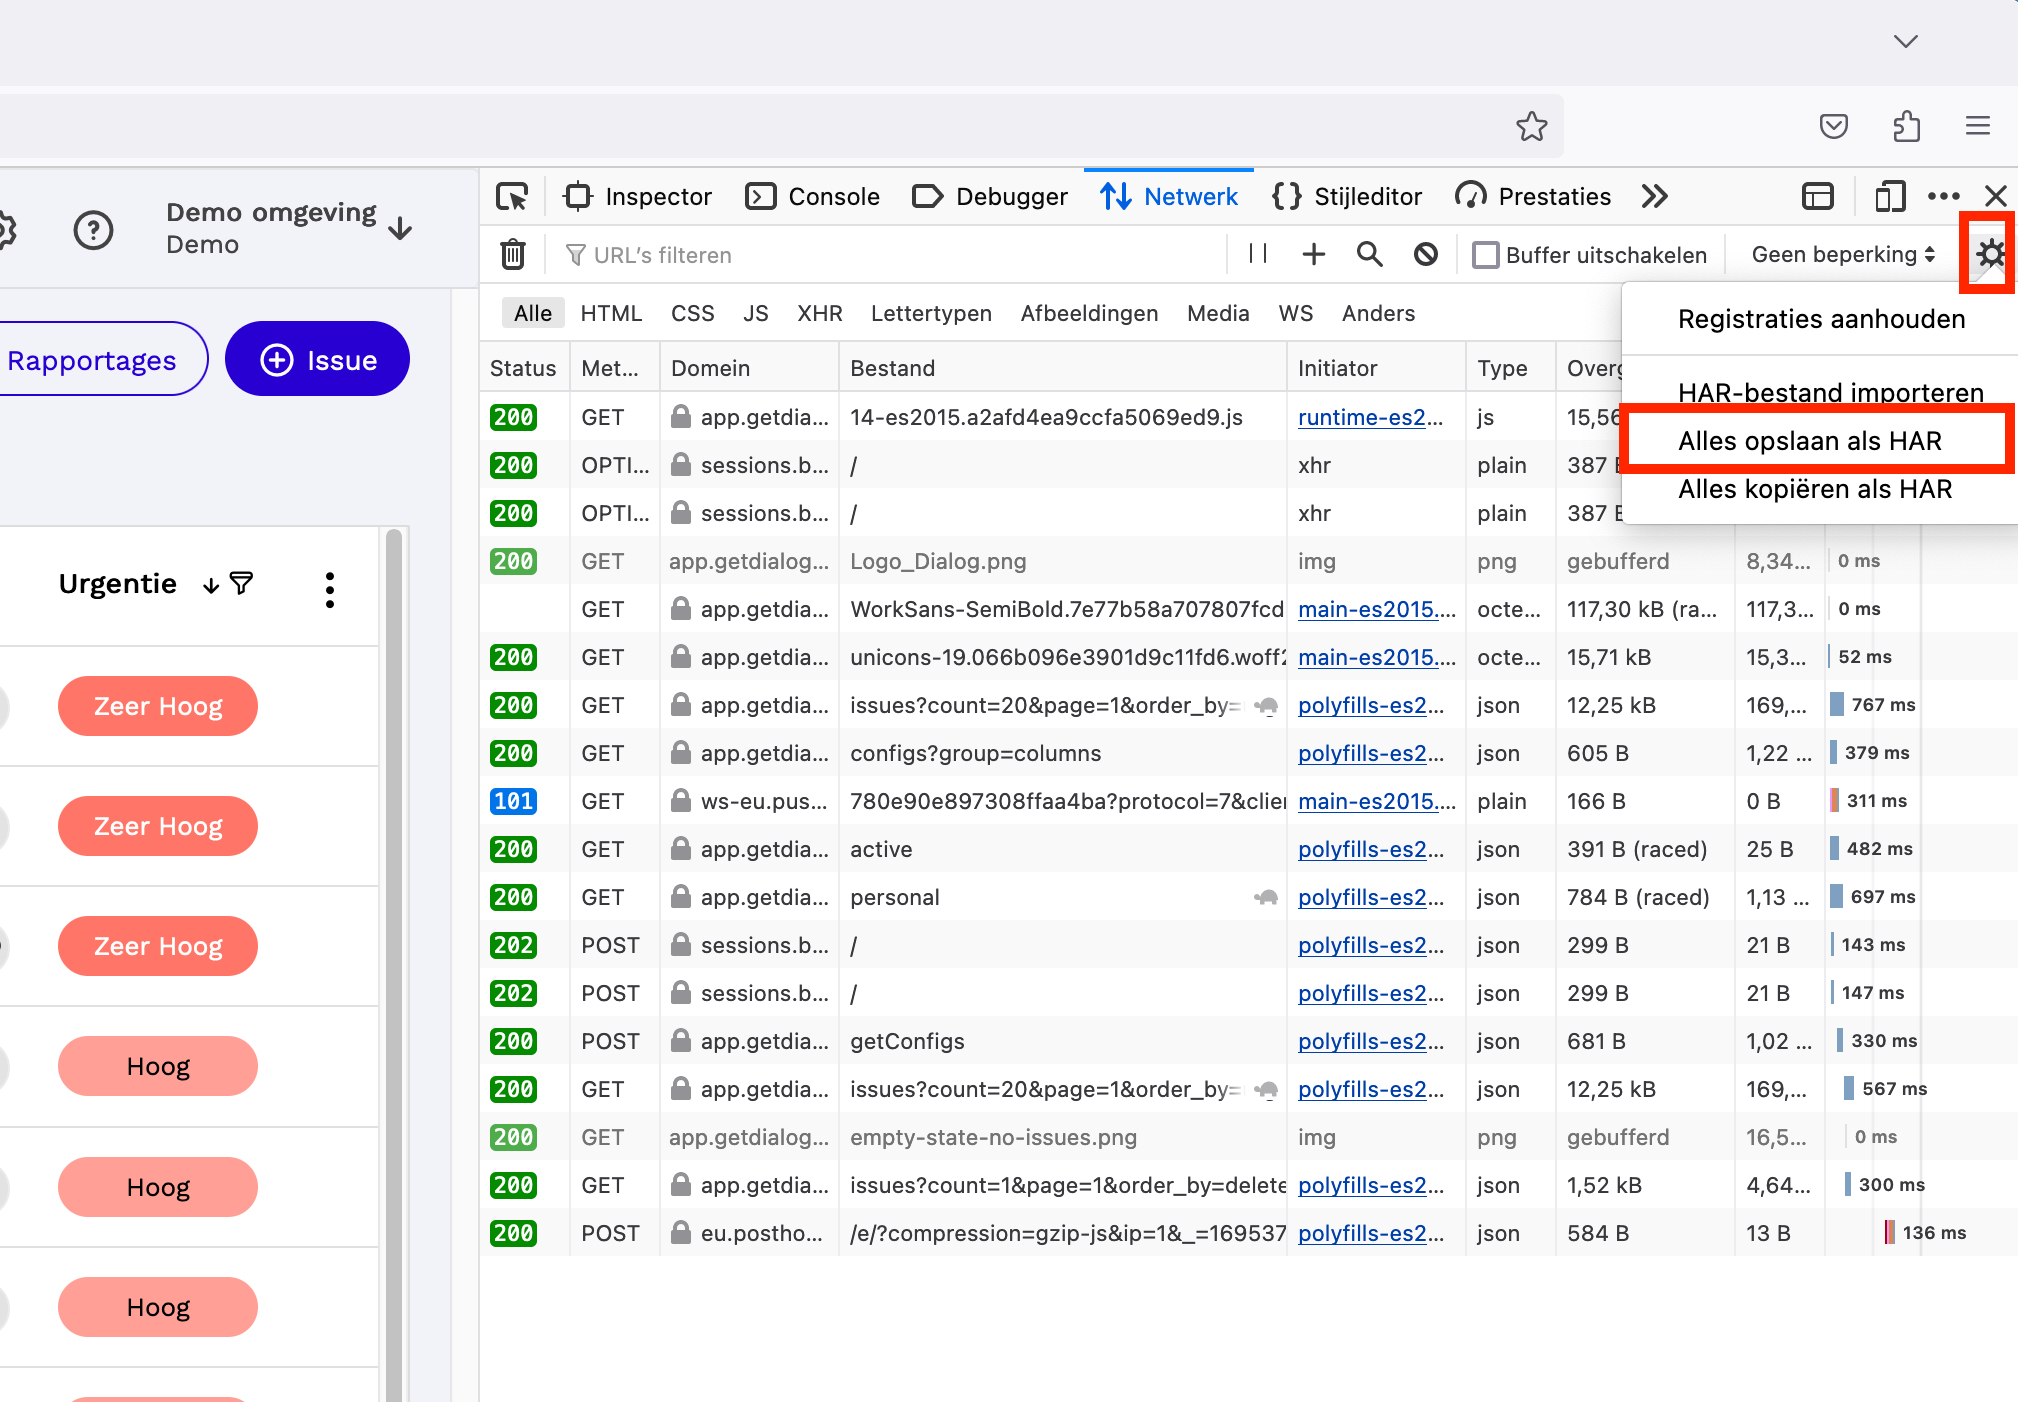
Task: Toggle responsive design mode icon
Action: point(1889,196)
